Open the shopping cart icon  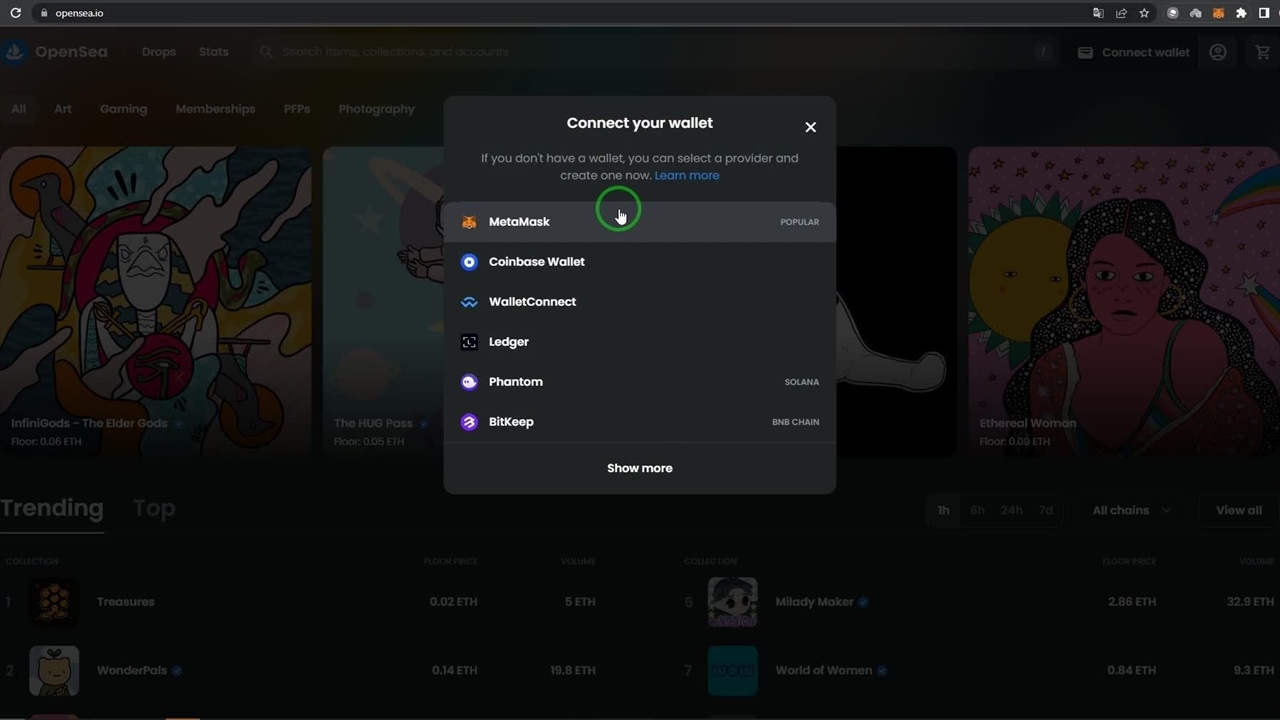pyautogui.click(x=1262, y=52)
